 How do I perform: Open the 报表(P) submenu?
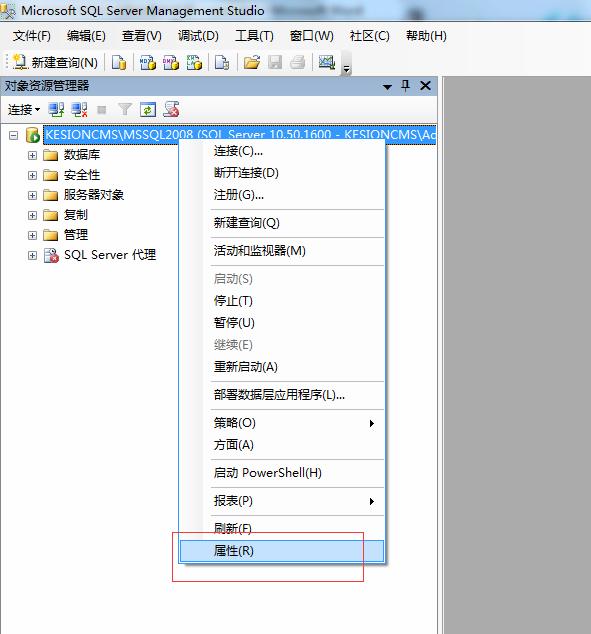click(282, 501)
